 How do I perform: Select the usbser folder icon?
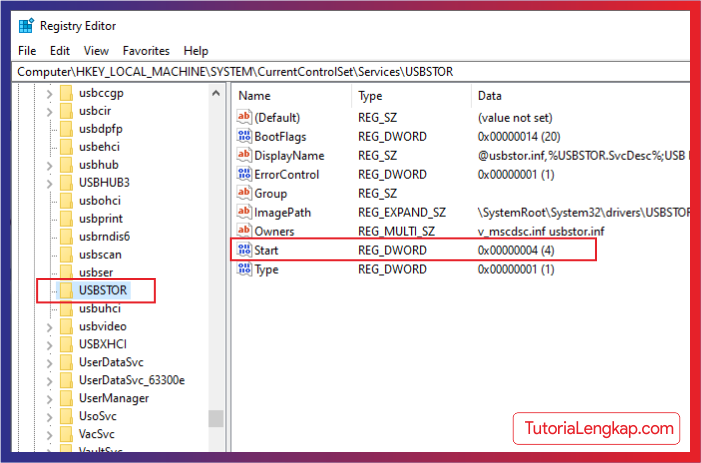click(x=66, y=273)
